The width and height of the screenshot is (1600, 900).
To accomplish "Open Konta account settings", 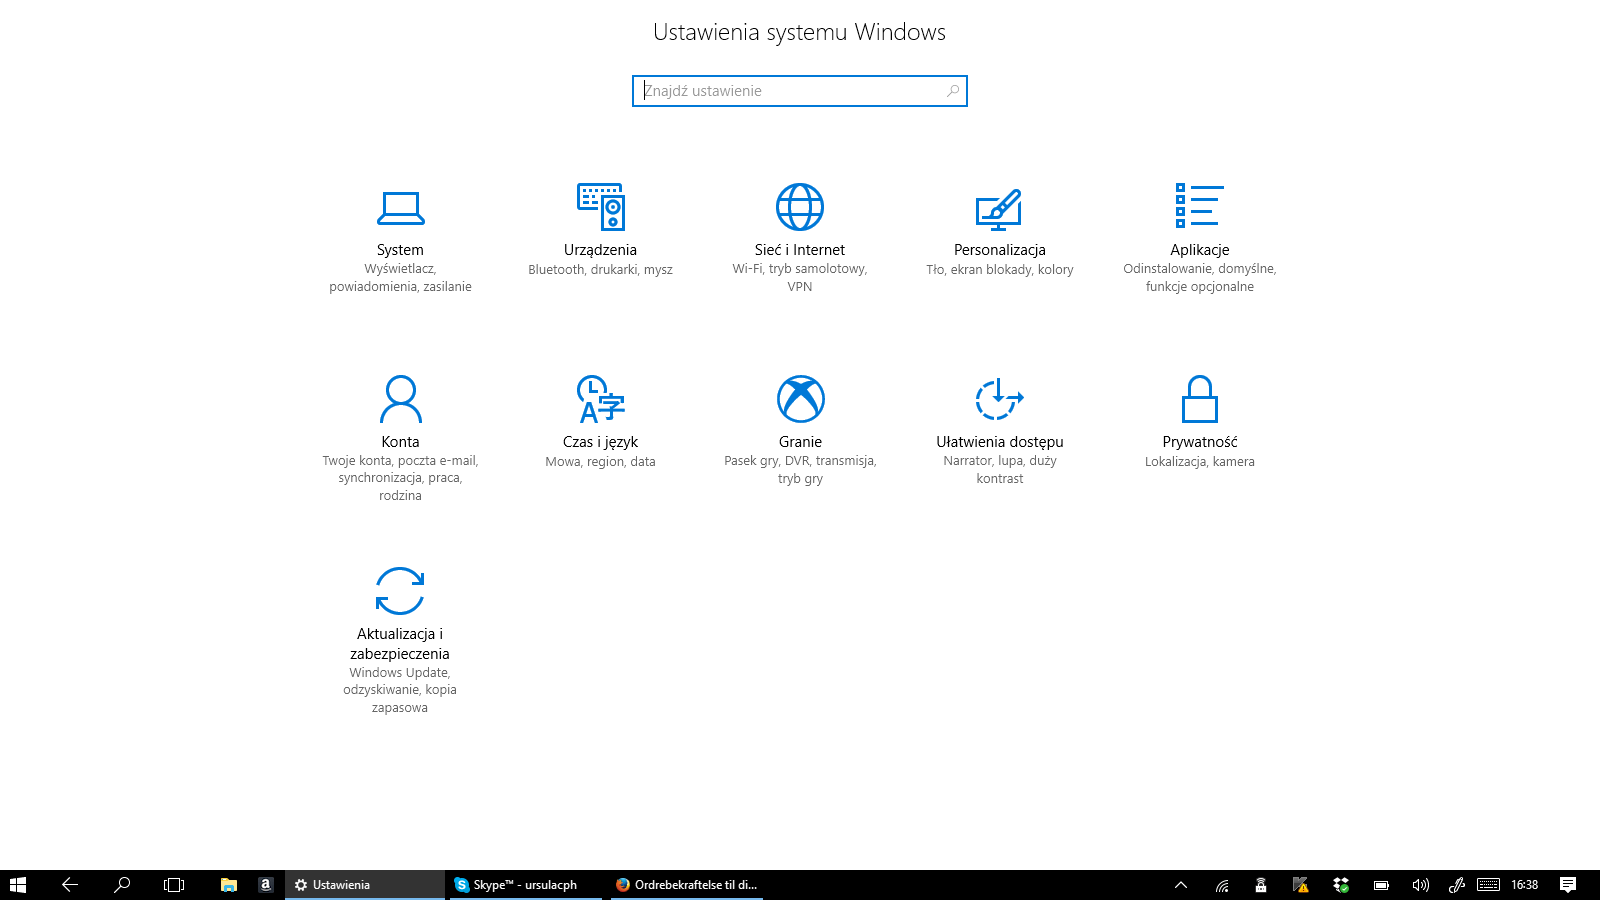I will pyautogui.click(x=400, y=438).
